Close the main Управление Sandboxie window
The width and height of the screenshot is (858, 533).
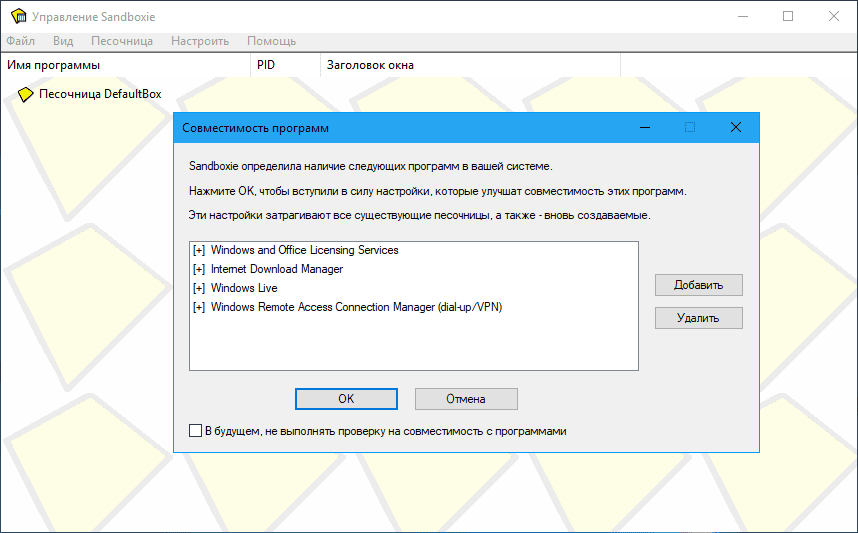coord(833,16)
